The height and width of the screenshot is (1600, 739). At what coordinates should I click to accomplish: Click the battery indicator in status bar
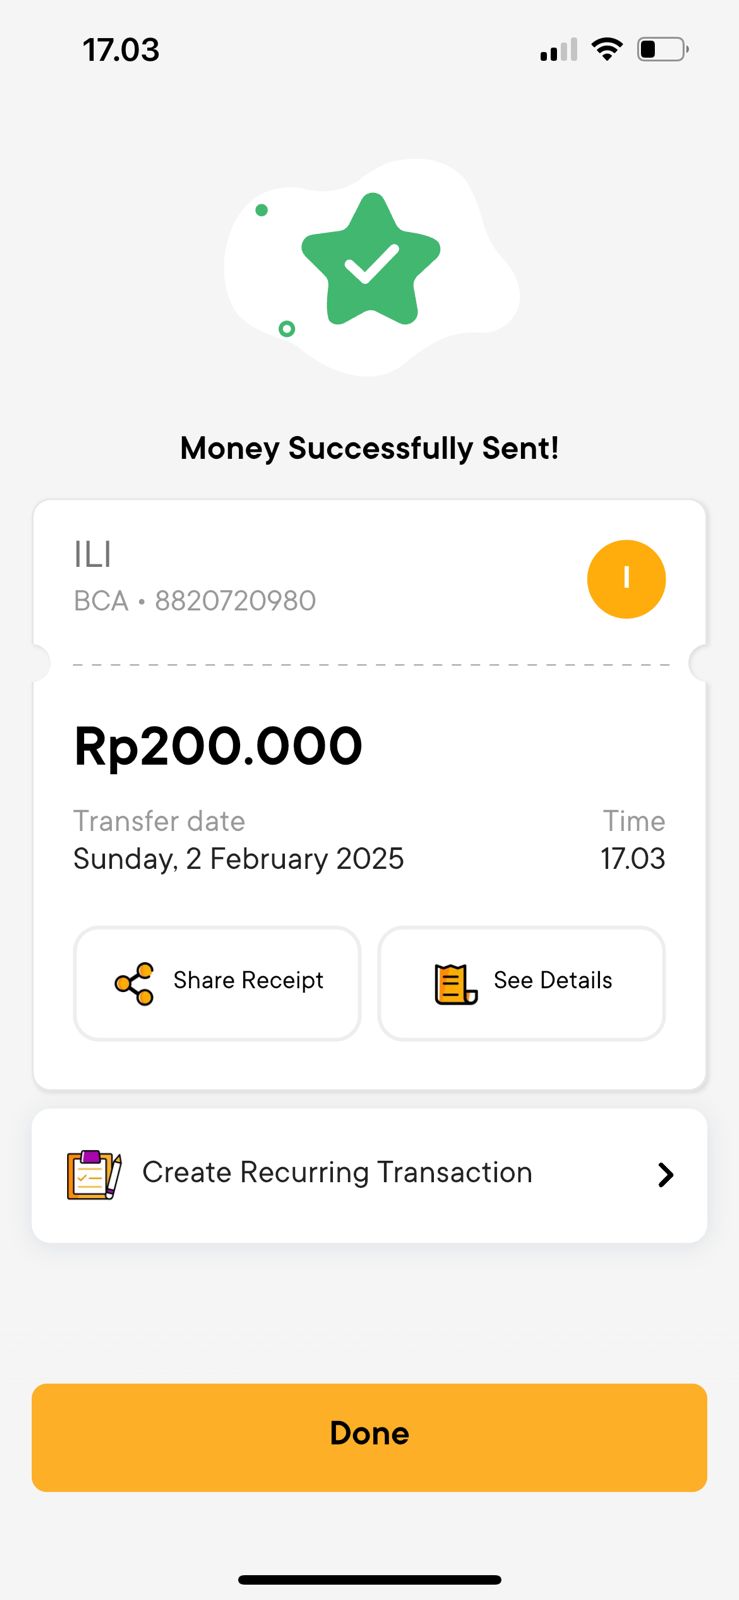662,49
